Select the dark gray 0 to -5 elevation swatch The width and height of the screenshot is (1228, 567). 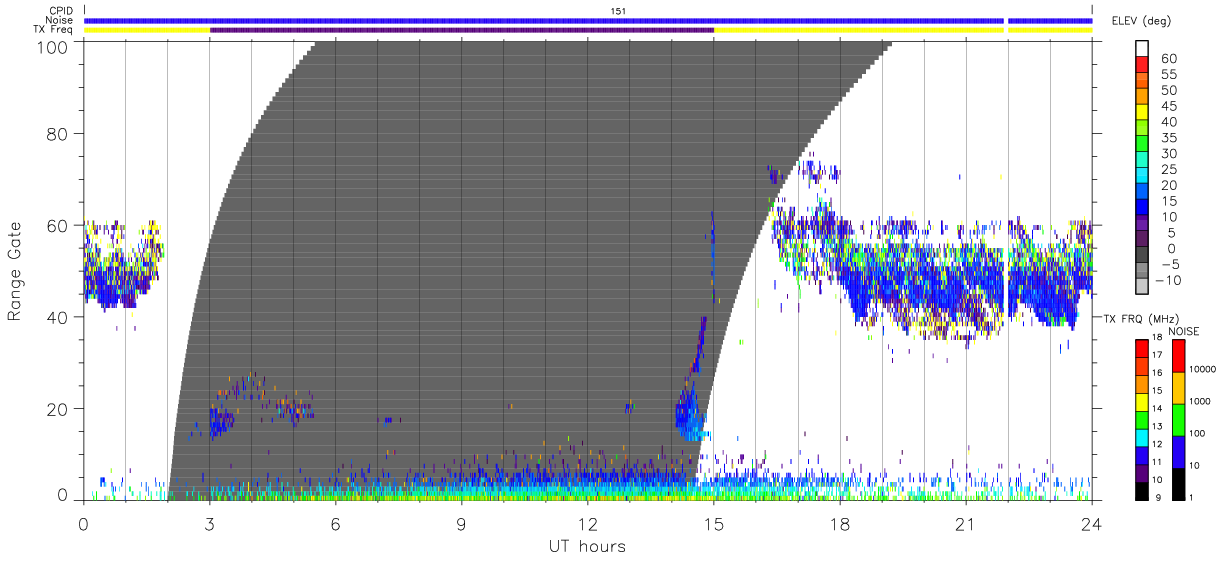click(1142, 255)
